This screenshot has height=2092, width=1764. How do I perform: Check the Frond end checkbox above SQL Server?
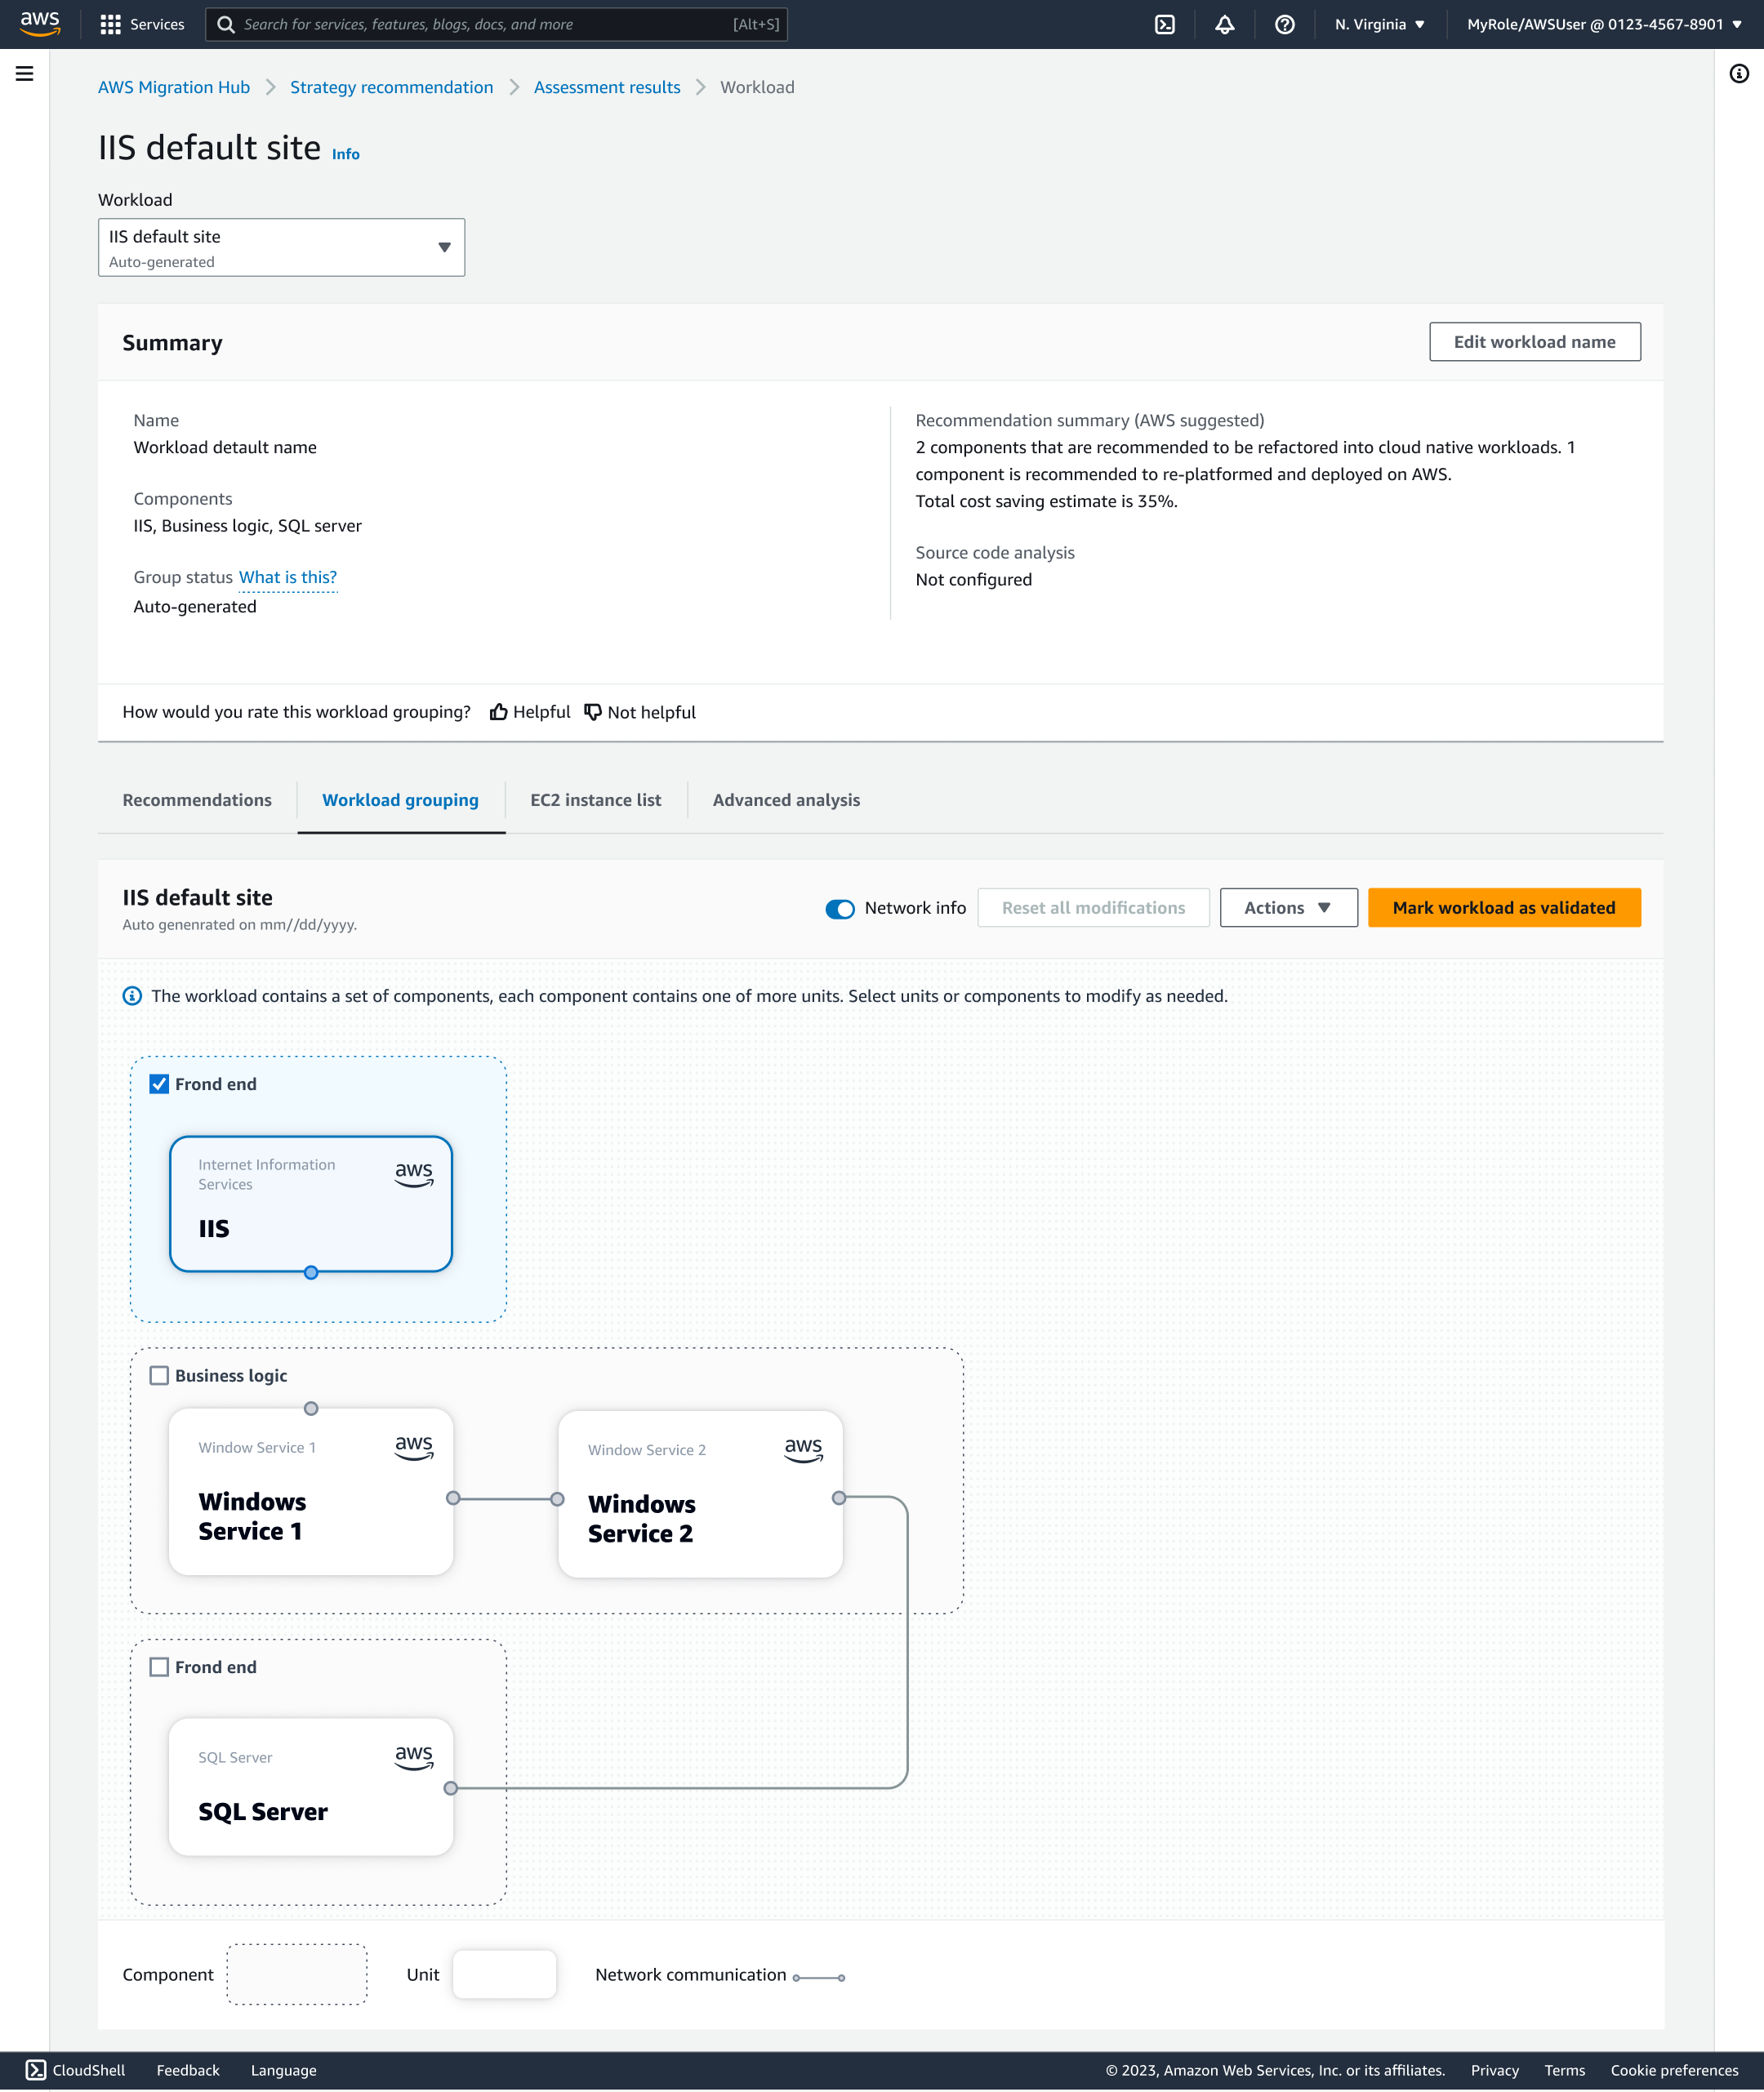tap(159, 1667)
